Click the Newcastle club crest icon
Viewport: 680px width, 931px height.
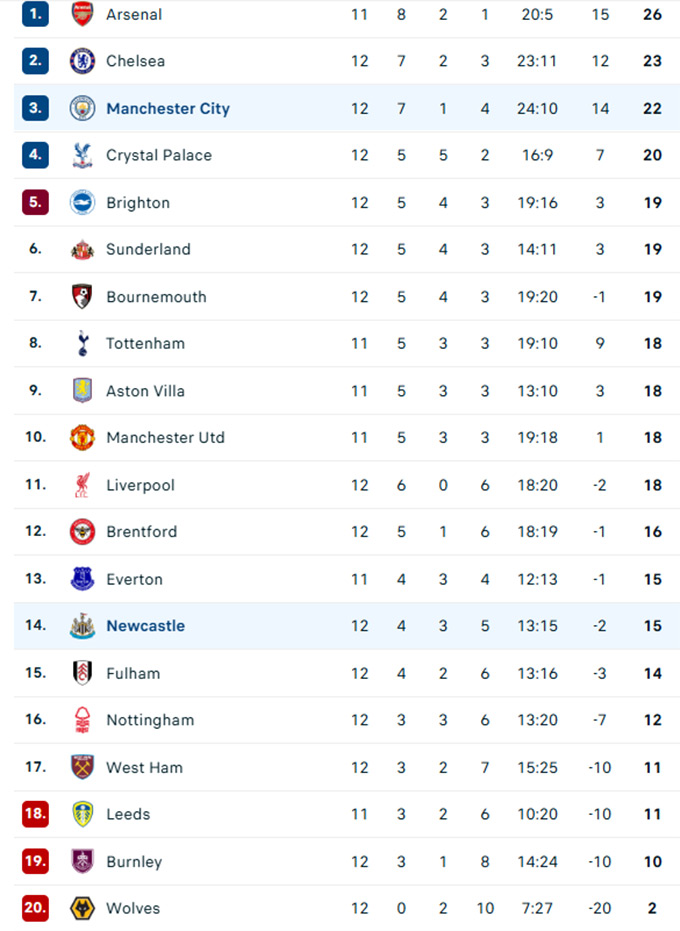(x=82, y=626)
